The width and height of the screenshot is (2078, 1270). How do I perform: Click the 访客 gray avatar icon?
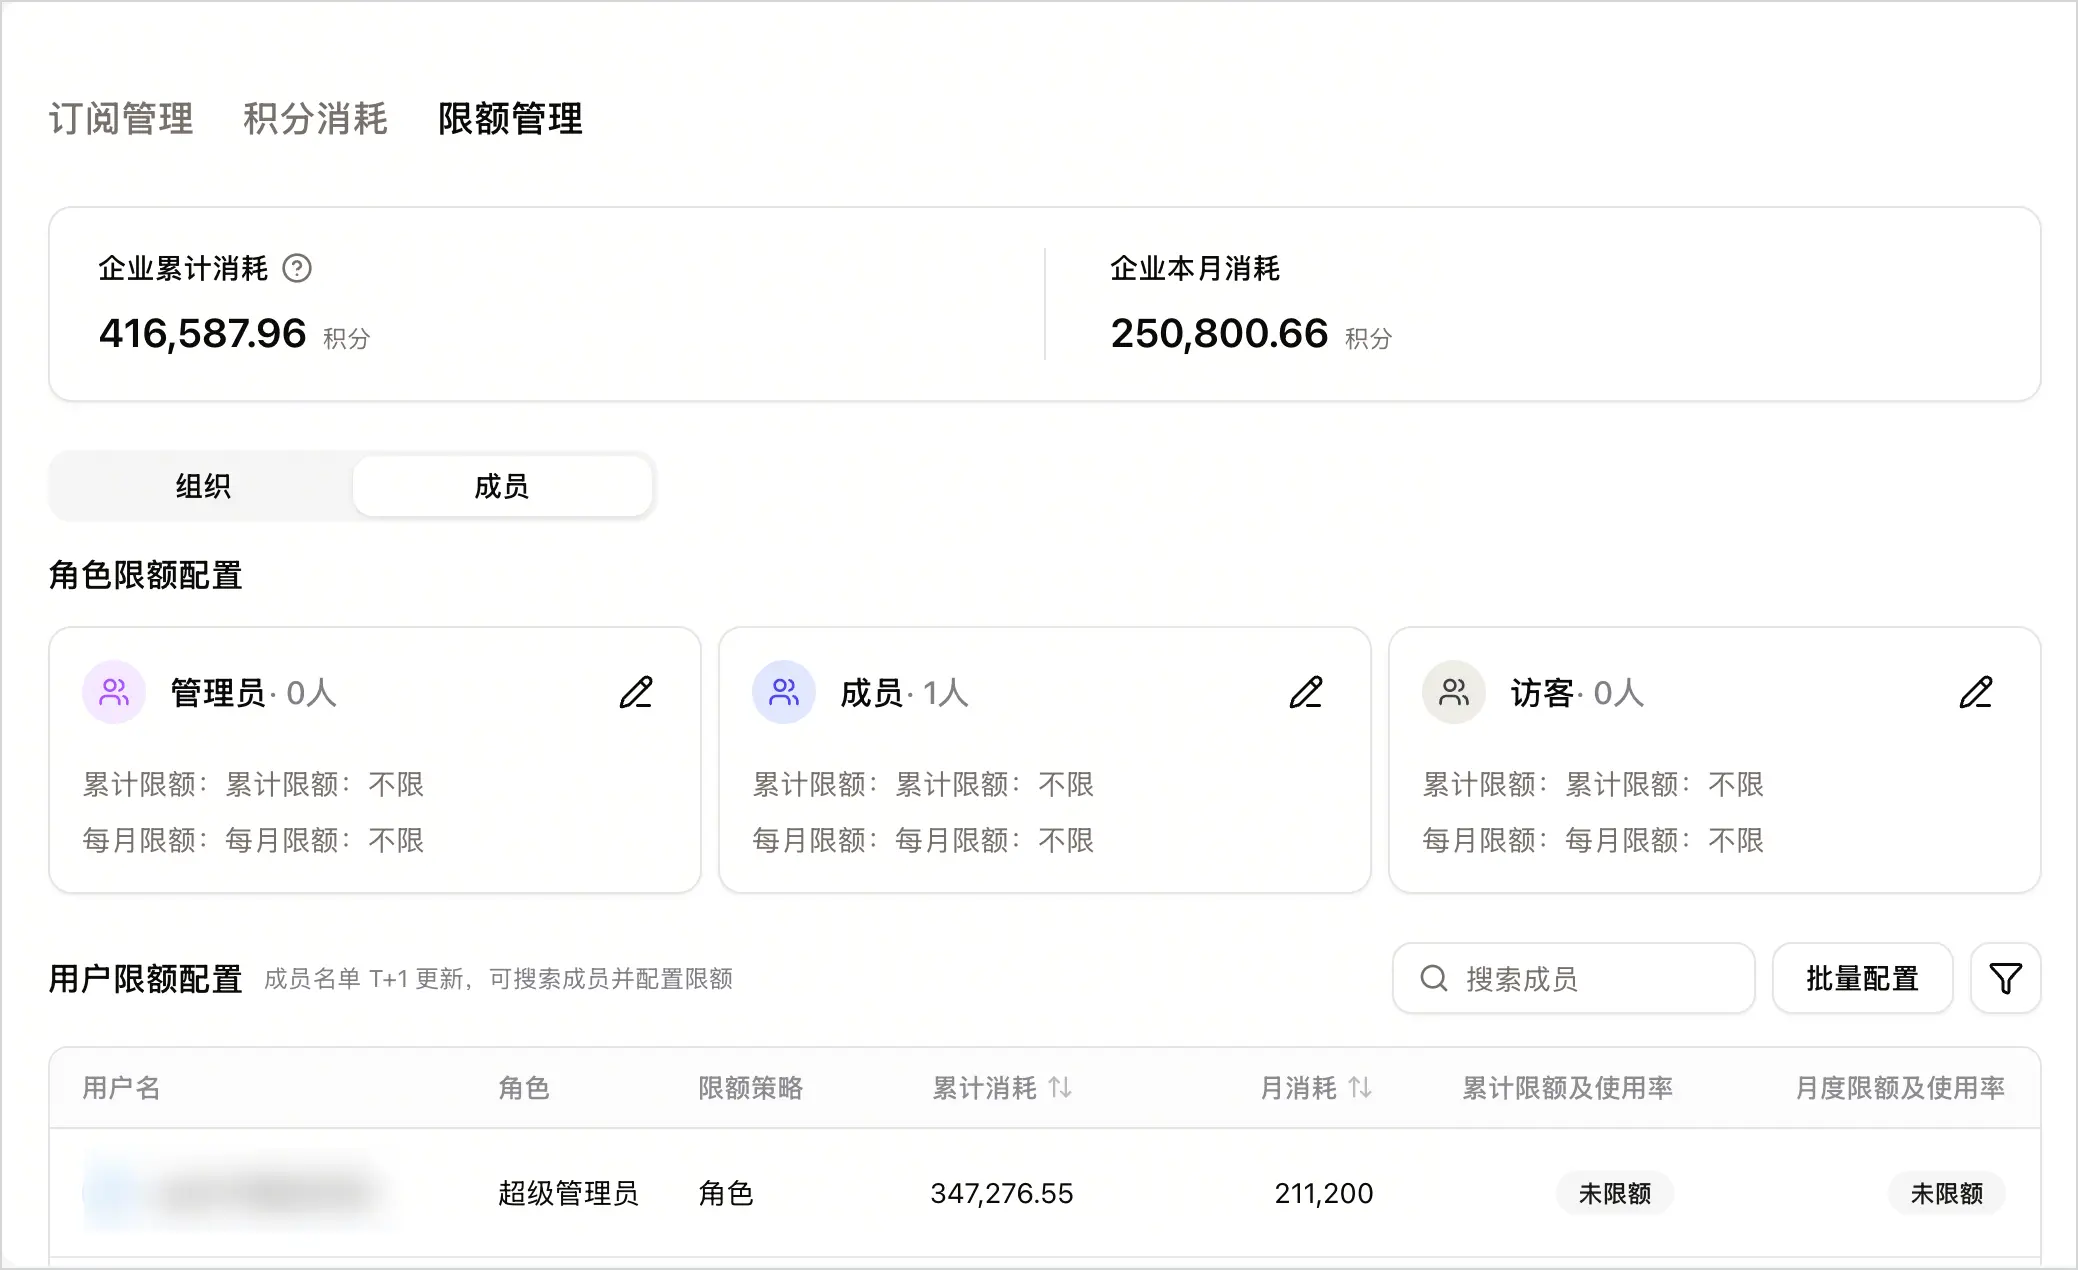pos(1454,692)
